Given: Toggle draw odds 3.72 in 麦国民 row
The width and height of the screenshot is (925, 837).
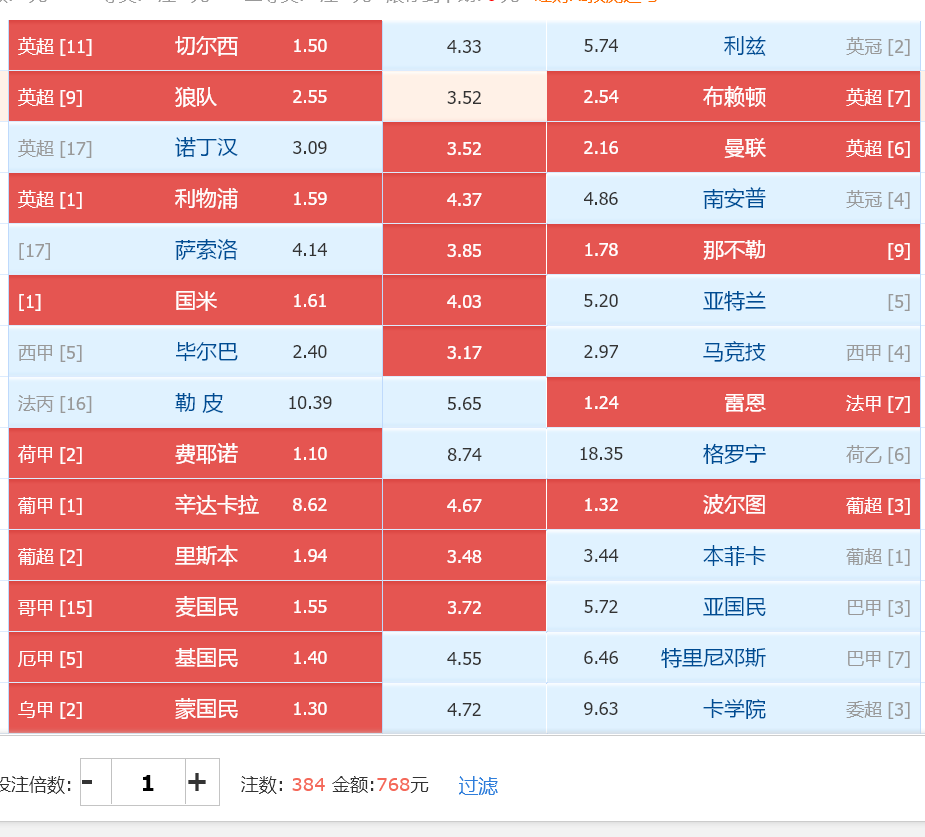Looking at the screenshot, I should pos(464,607).
